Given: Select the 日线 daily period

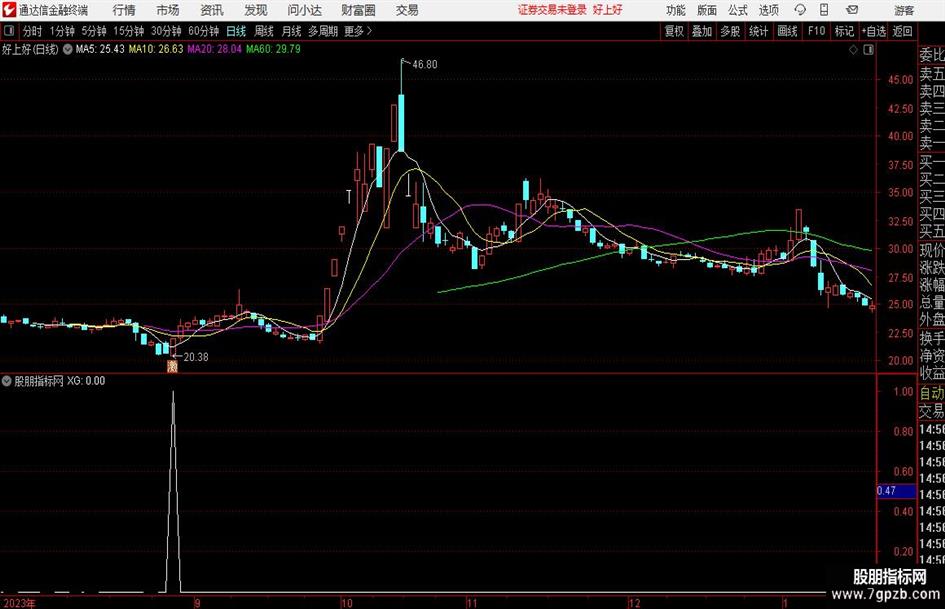Looking at the screenshot, I should tap(236, 31).
